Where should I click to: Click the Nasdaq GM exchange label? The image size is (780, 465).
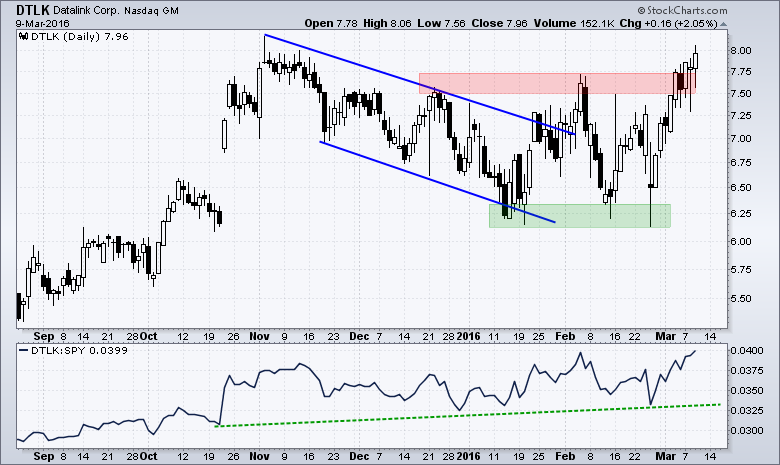(x=151, y=10)
